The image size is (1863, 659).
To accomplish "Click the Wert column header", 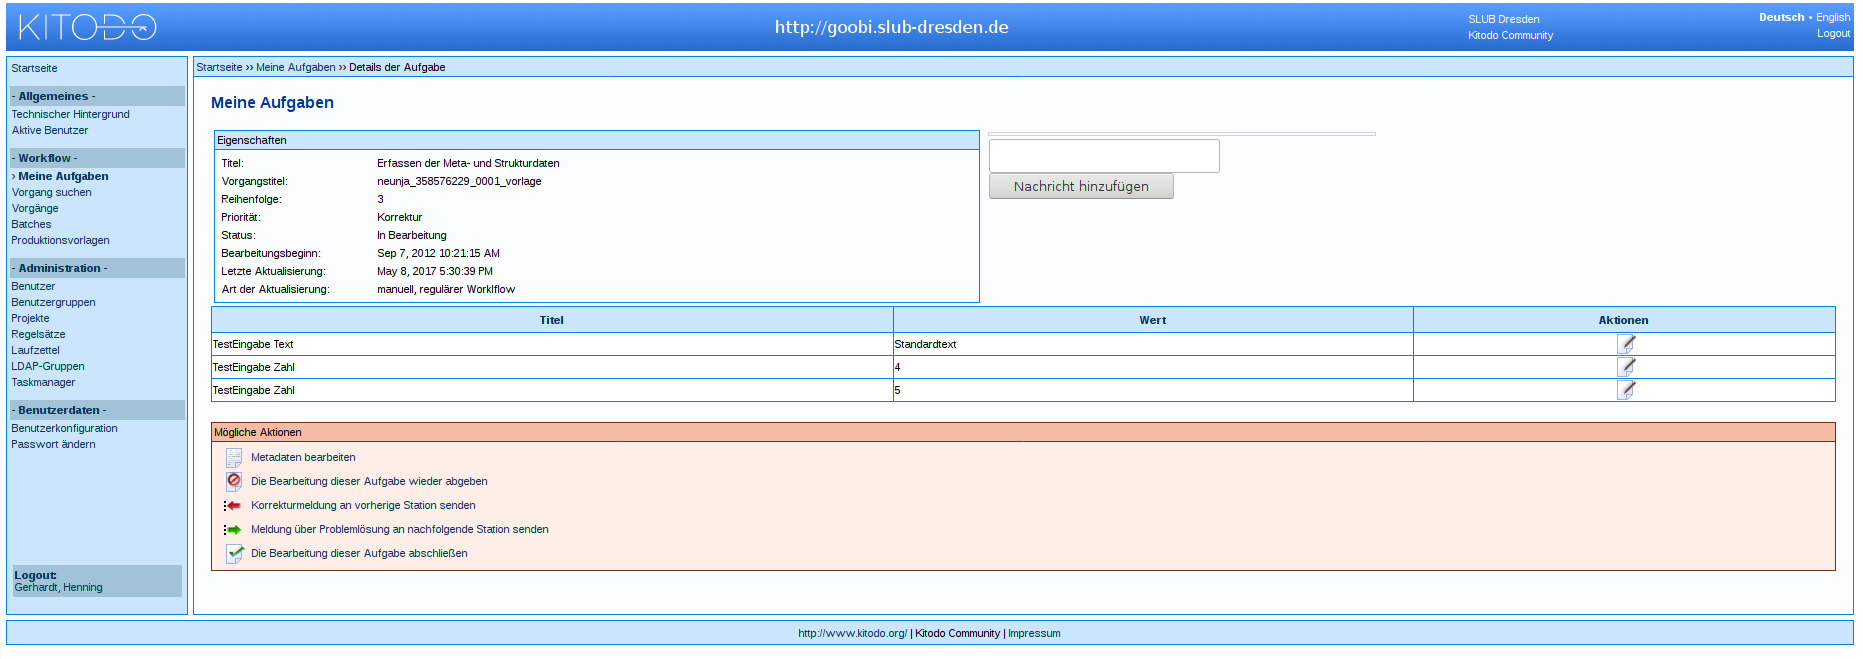I will [1153, 320].
